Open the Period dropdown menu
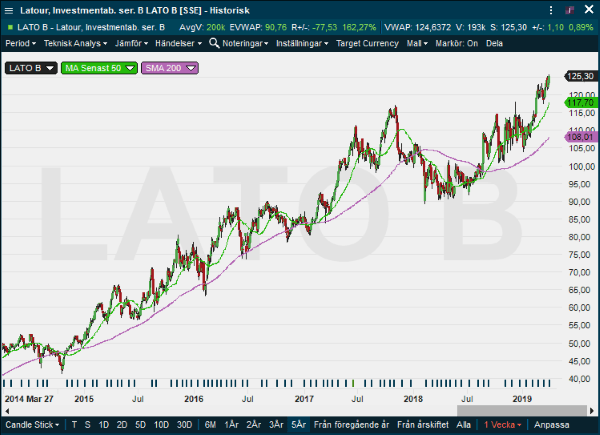The image size is (600, 435). pyautogui.click(x=21, y=43)
